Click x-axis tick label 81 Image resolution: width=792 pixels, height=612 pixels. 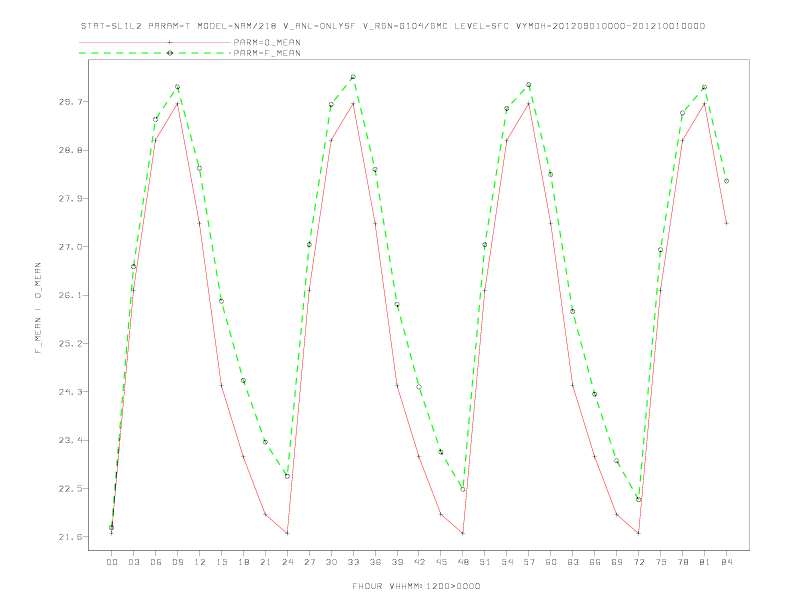click(x=705, y=562)
